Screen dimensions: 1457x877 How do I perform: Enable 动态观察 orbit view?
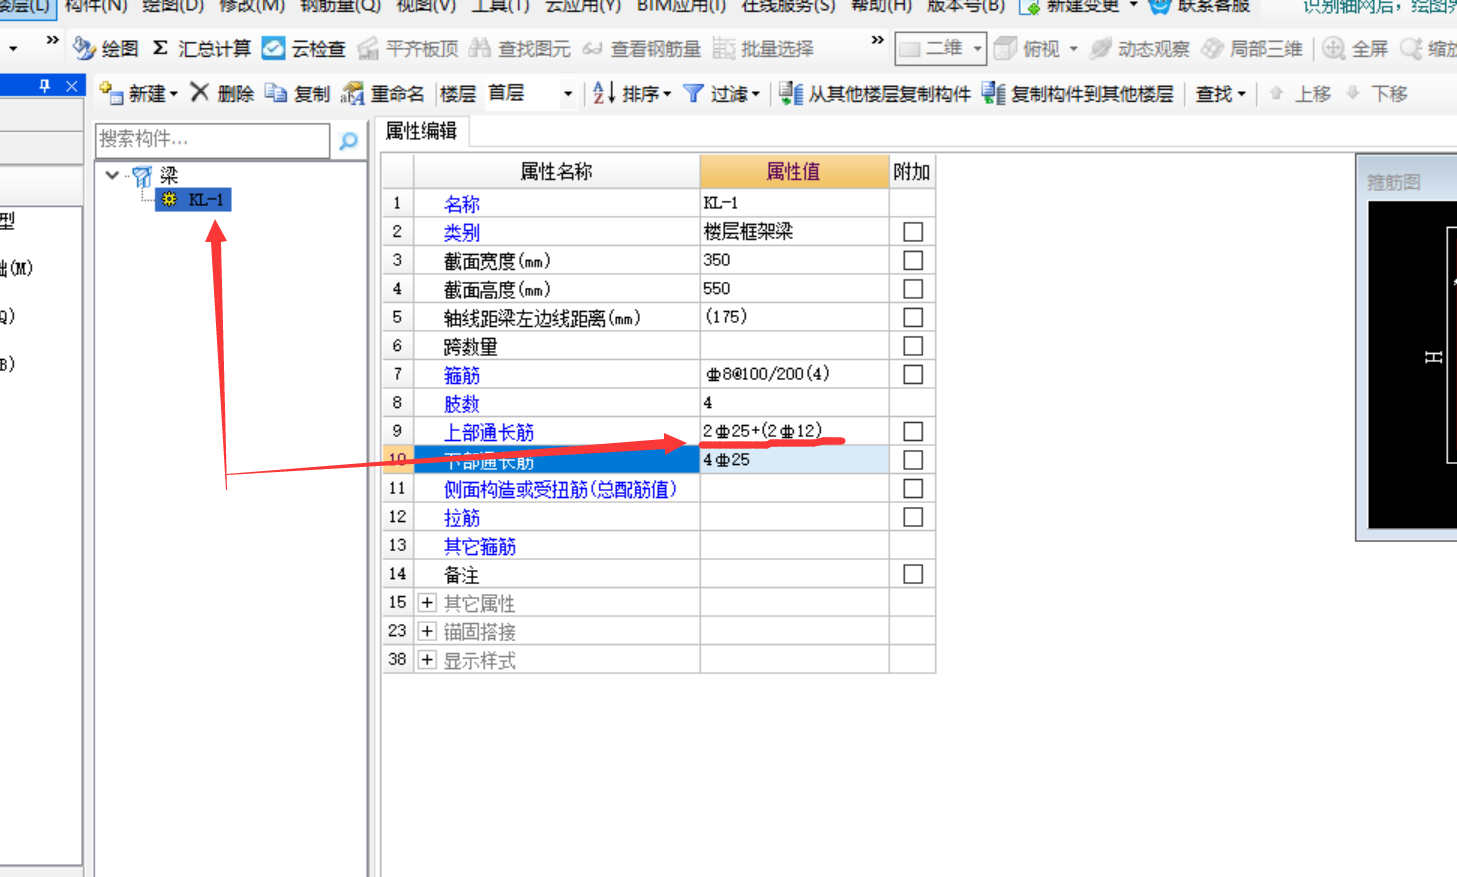[x=1140, y=48]
